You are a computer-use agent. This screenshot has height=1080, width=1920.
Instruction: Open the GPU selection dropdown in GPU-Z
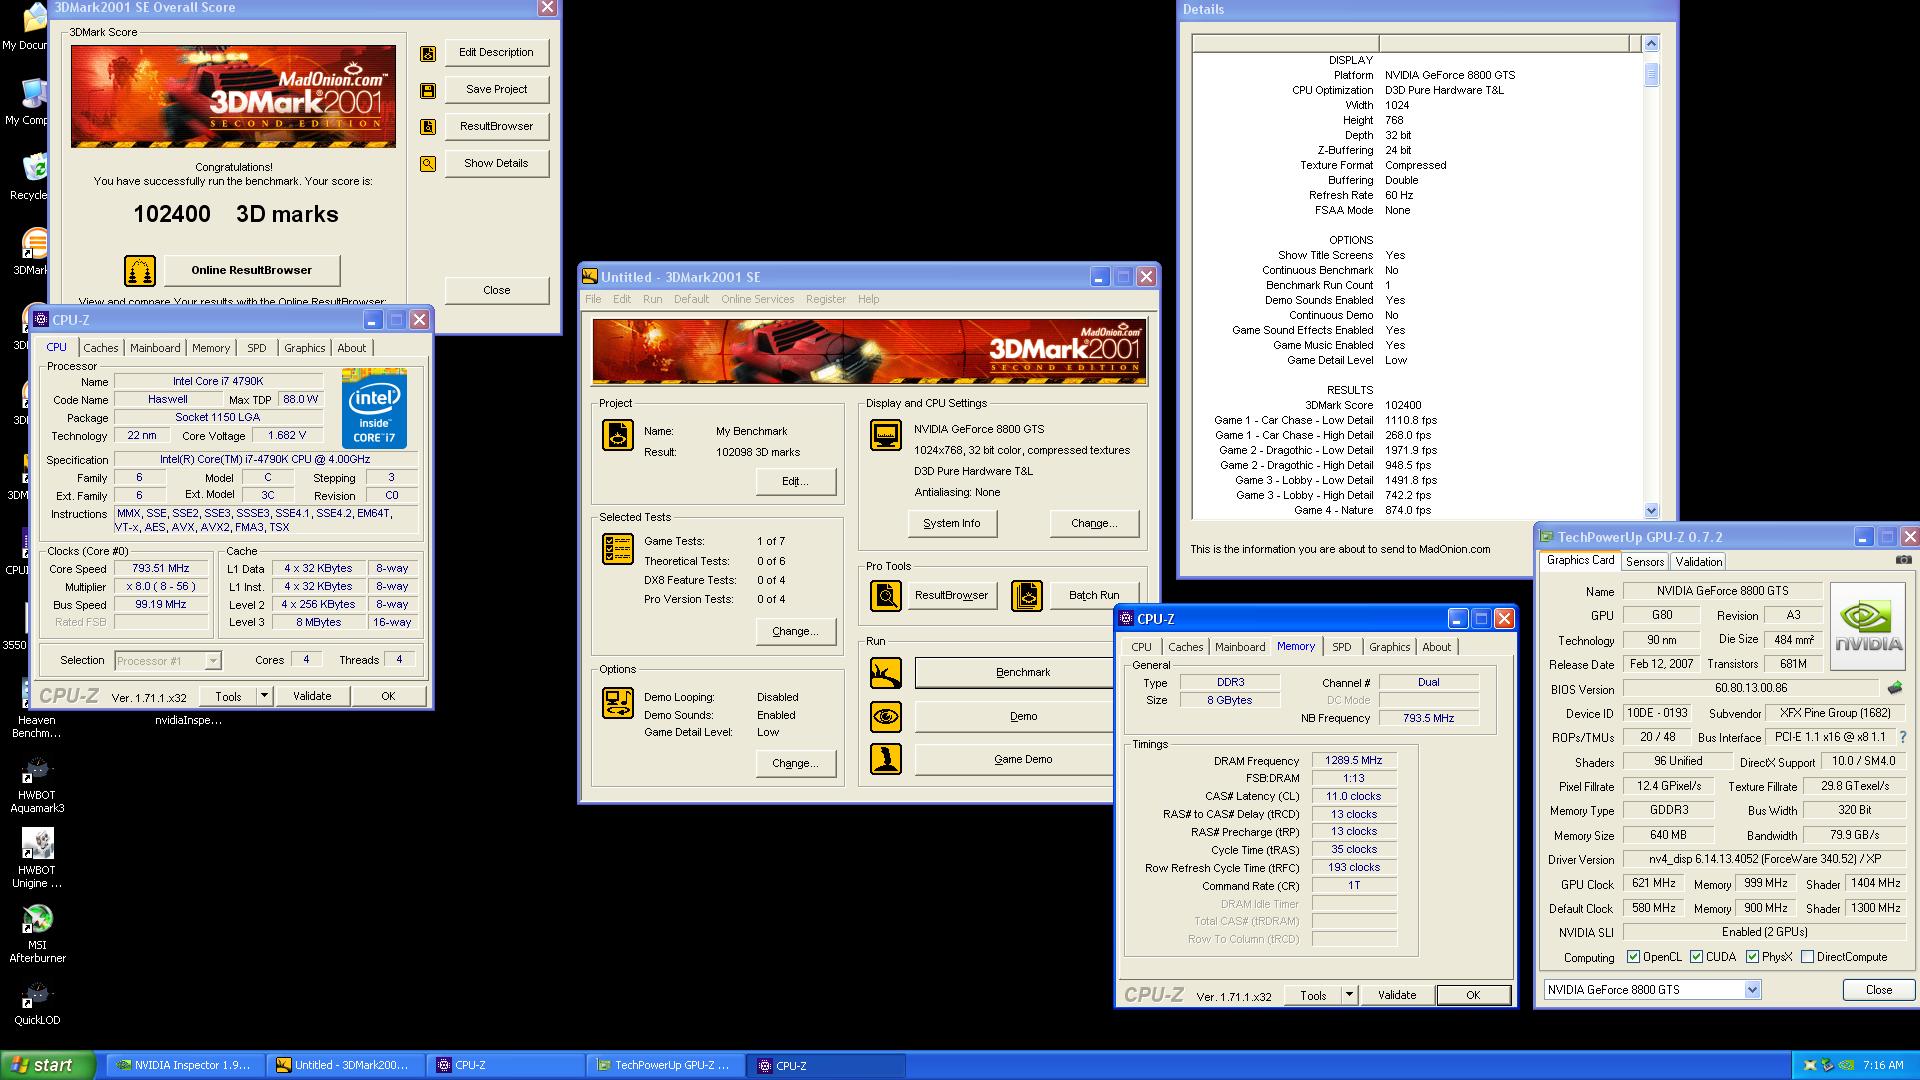click(1752, 990)
